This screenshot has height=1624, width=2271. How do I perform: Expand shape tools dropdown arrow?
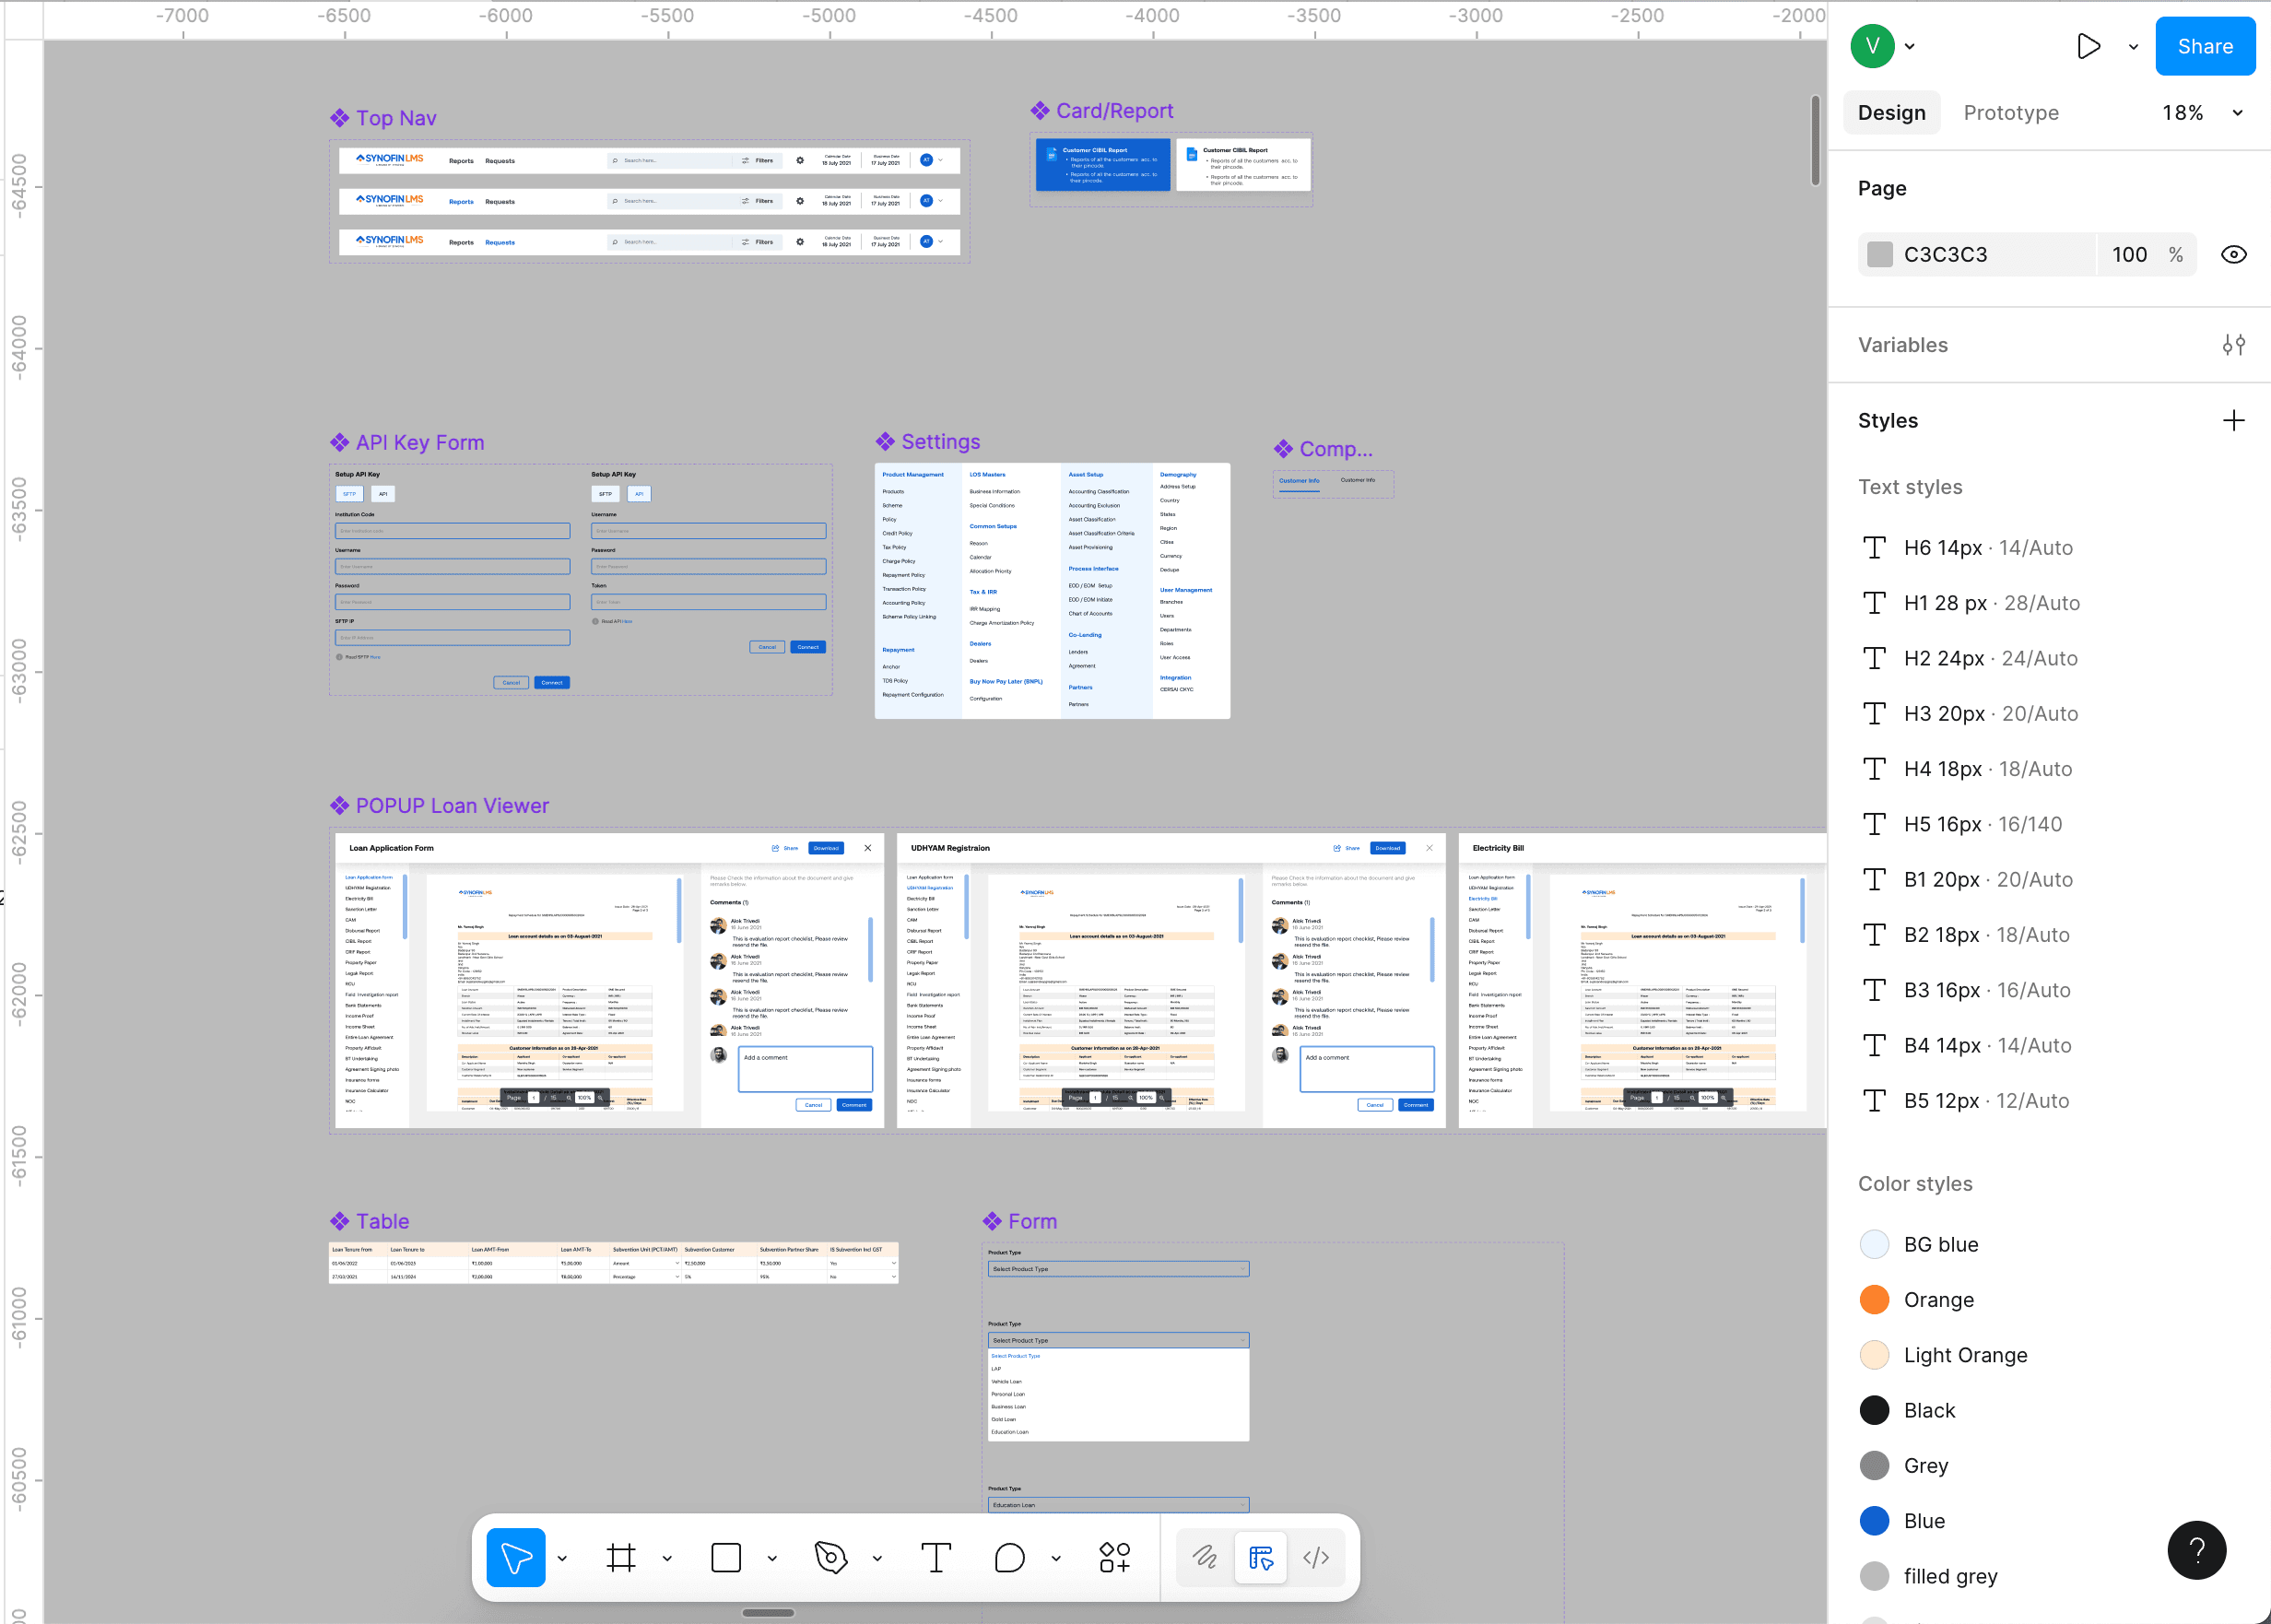[x=772, y=1558]
